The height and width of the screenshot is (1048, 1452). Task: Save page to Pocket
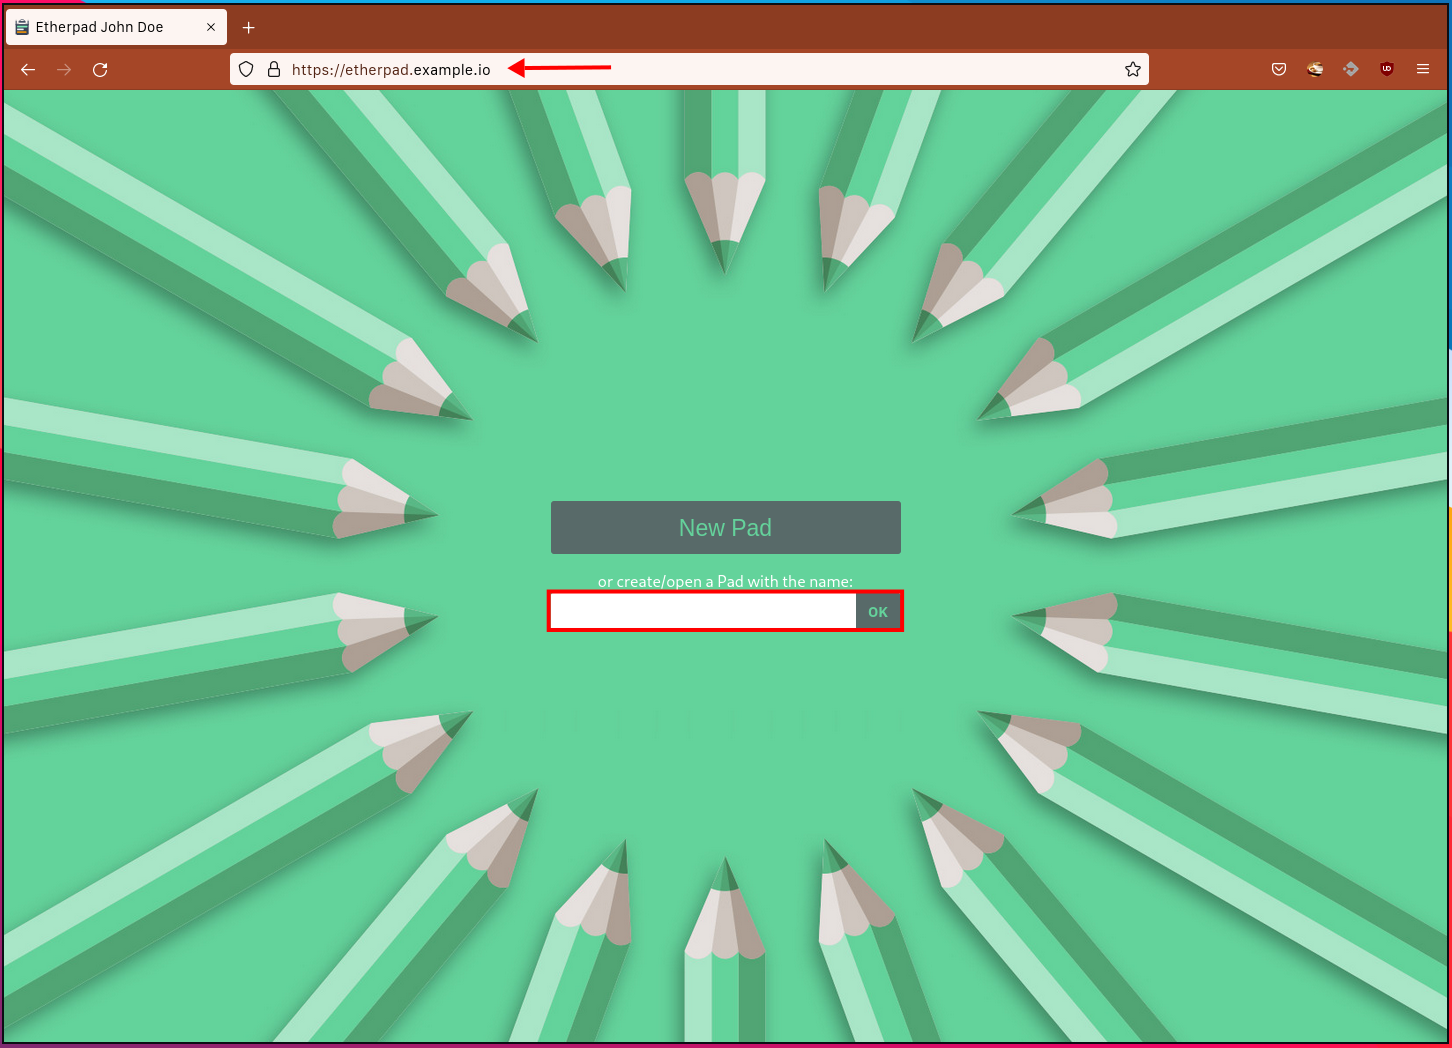(1279, 70)
